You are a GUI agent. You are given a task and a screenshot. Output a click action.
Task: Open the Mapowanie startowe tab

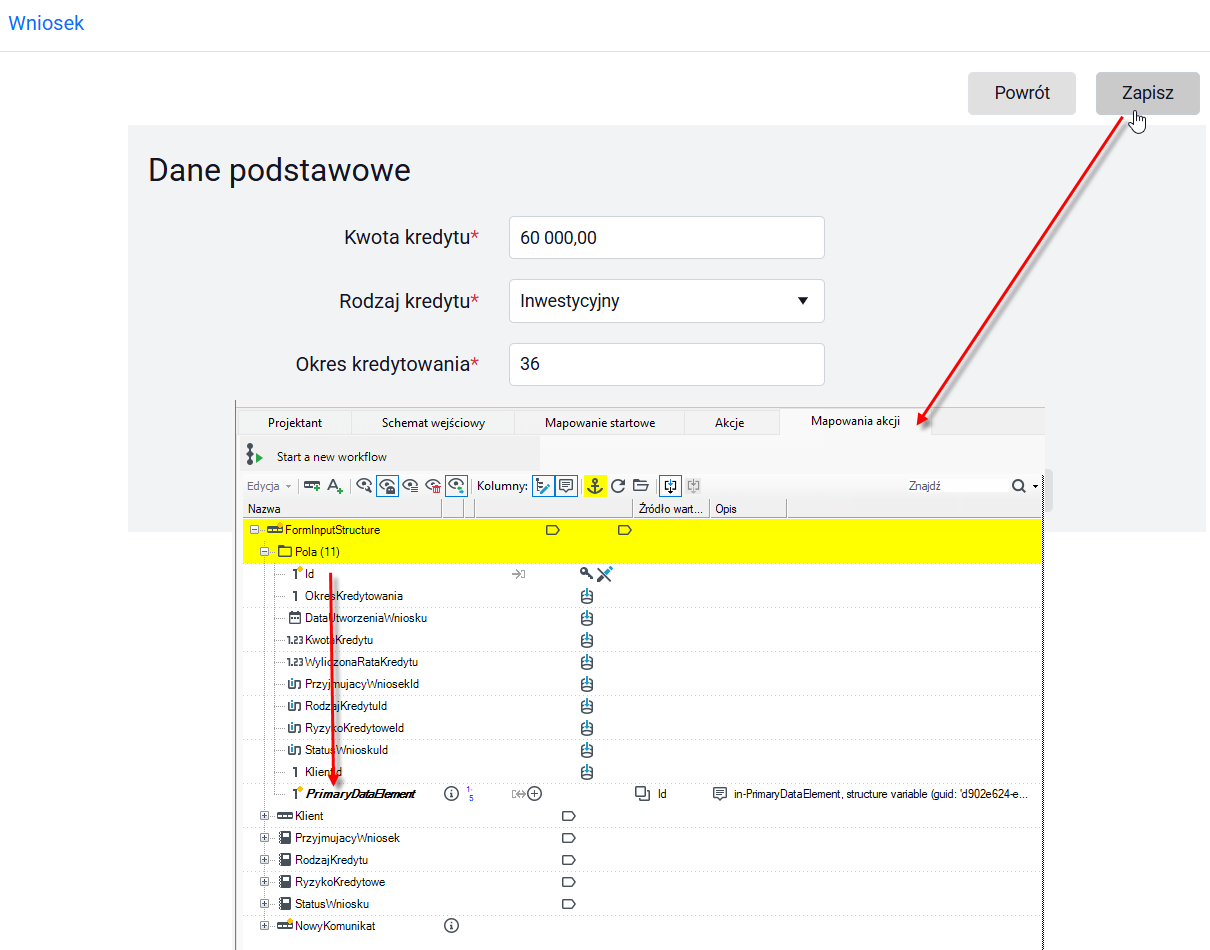coord(600,422)
